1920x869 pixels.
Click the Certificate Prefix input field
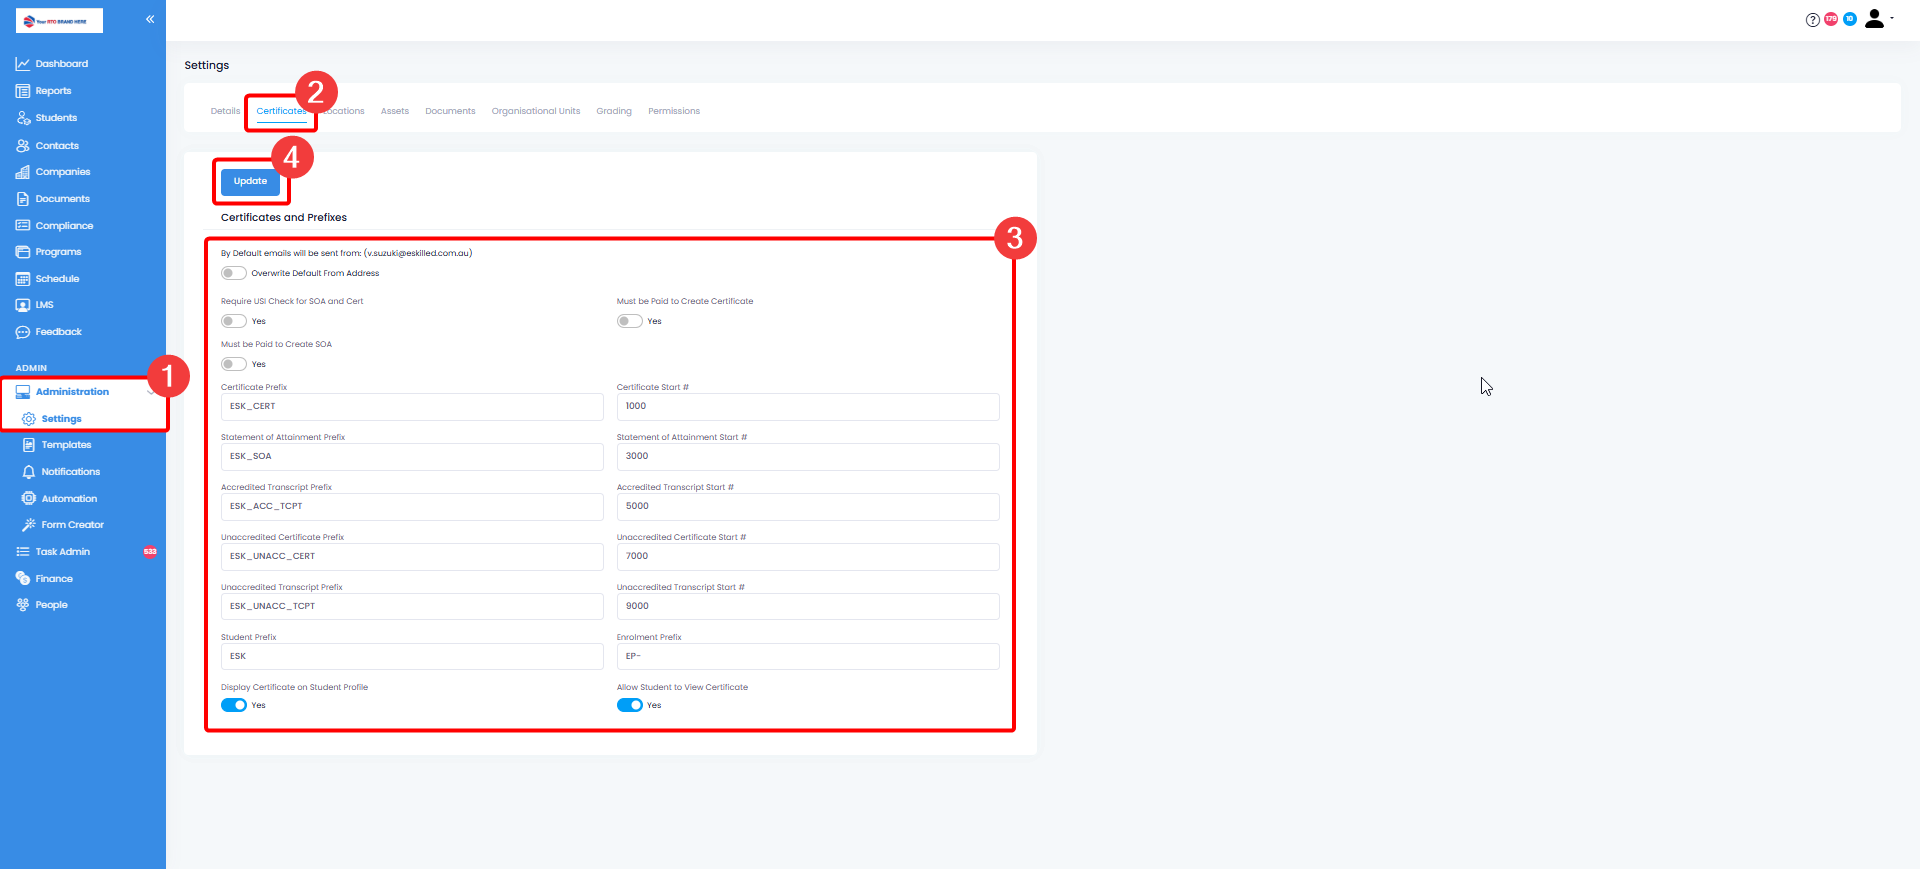pos(411,407)
